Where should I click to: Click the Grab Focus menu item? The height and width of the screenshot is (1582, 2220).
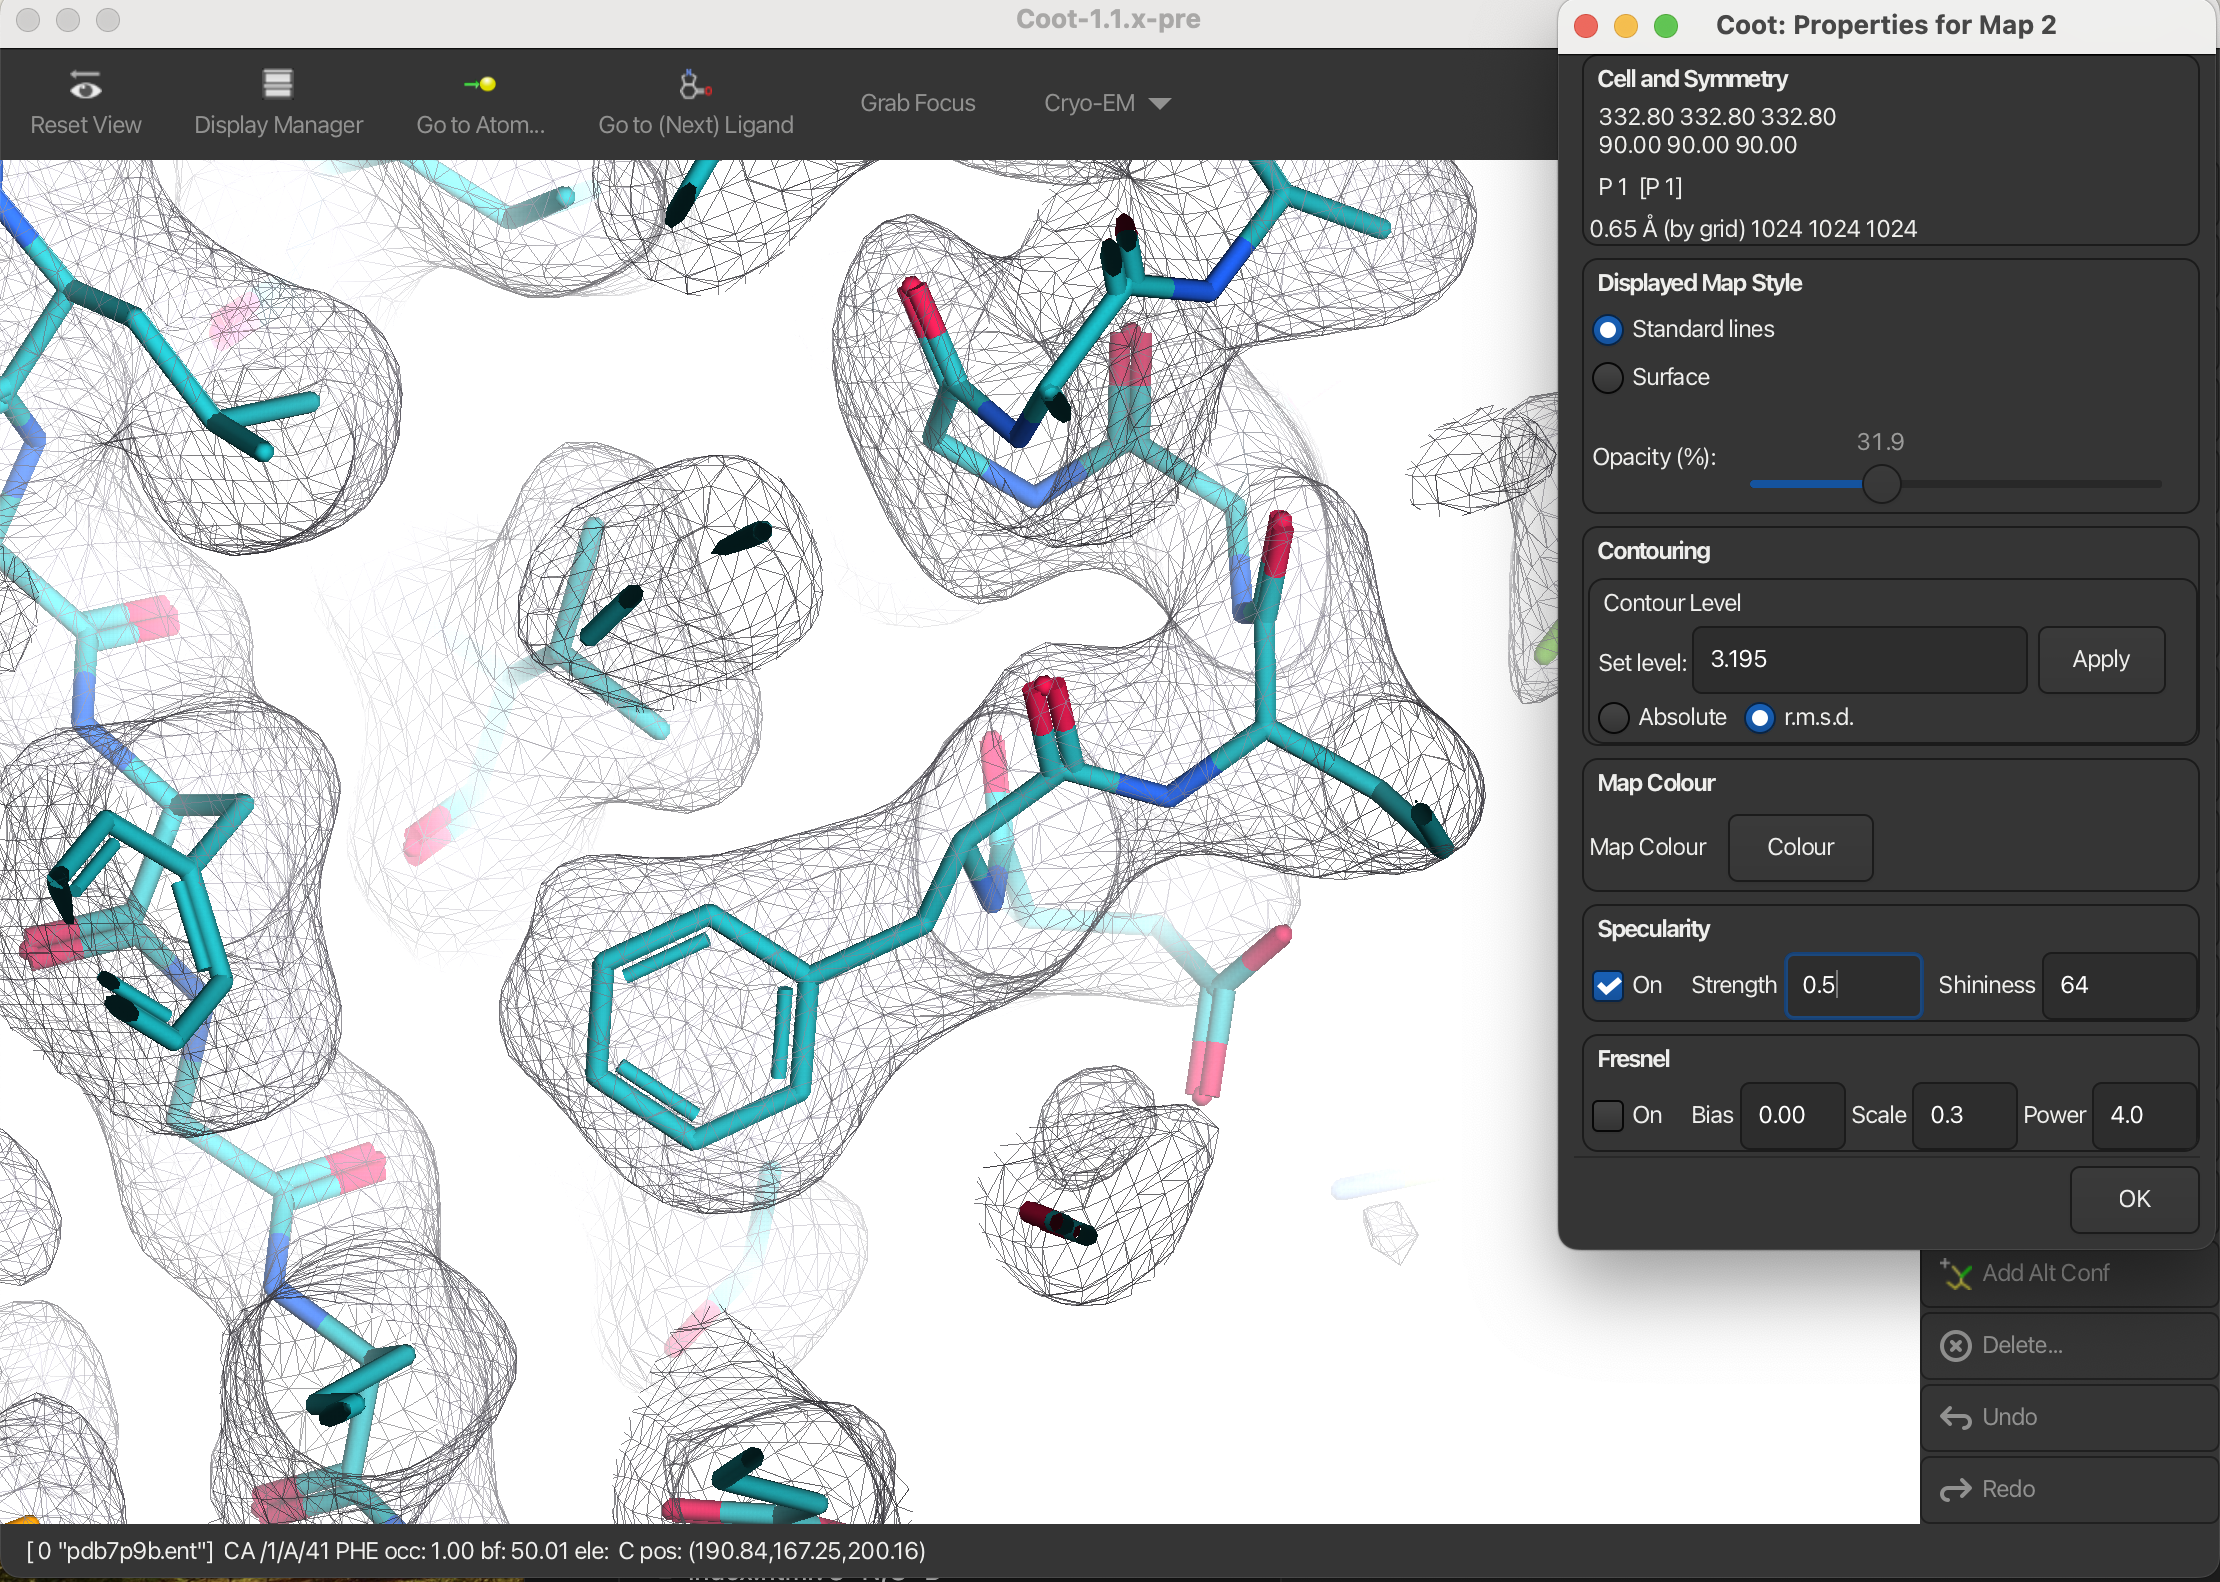(x=917, y=104)
